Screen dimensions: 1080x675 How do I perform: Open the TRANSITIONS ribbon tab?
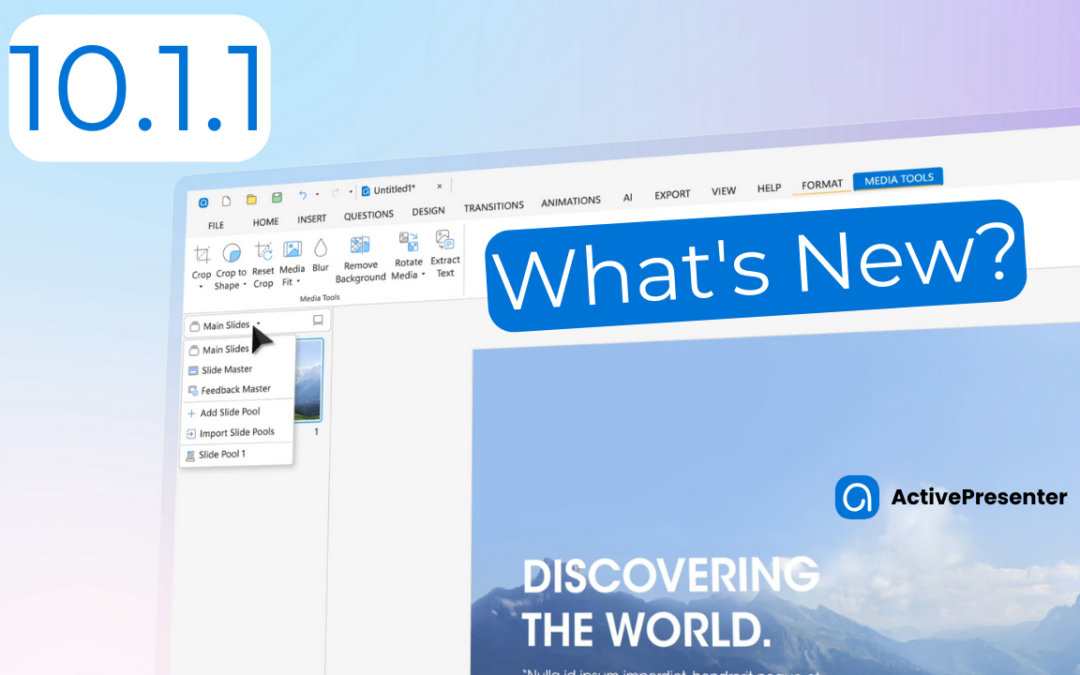pos(493,207)
